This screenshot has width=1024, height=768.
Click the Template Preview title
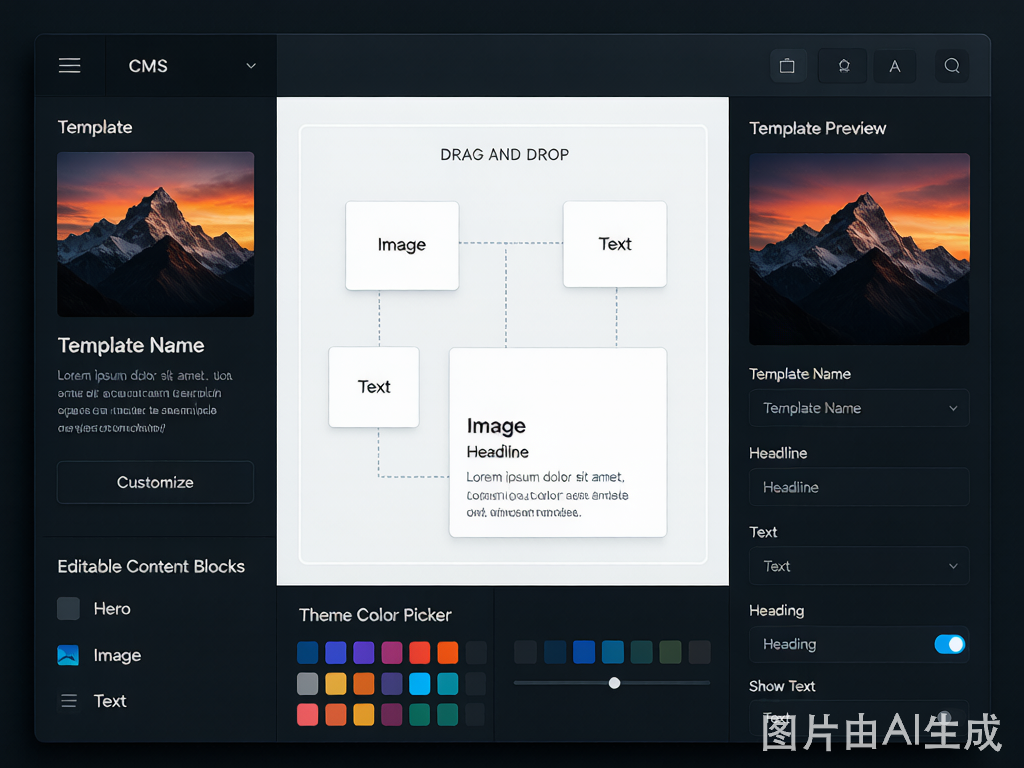pyautogui.click(x=818, y=129)
